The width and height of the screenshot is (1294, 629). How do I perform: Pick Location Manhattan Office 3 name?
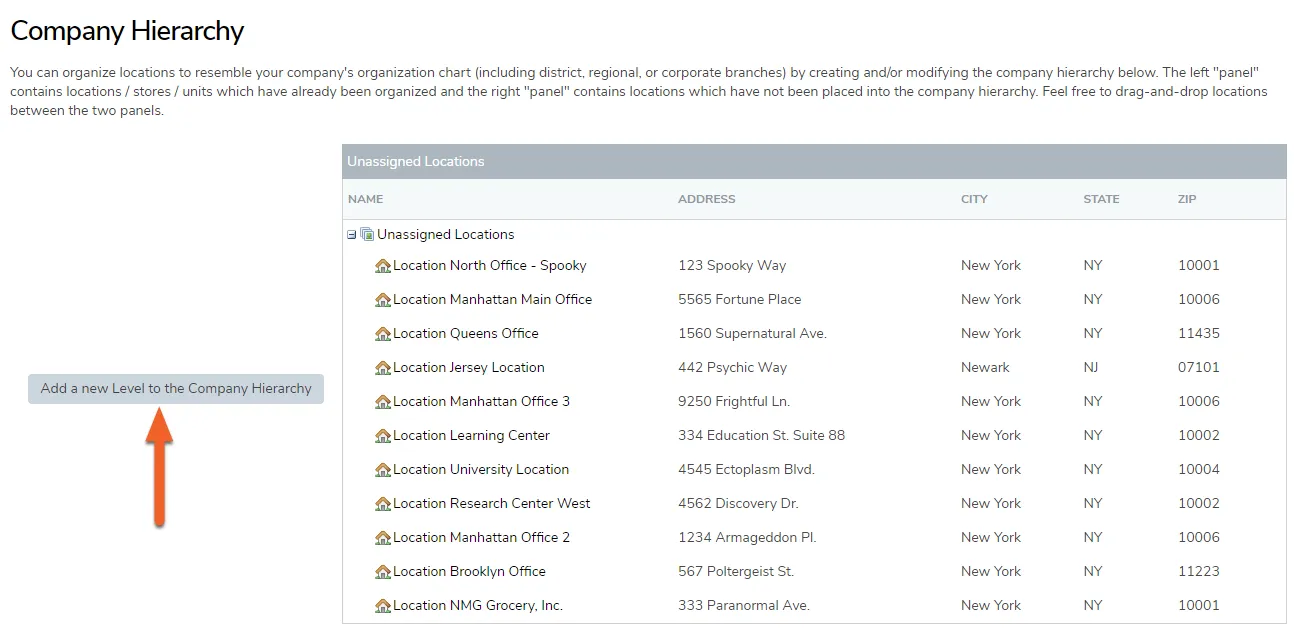click(x=481, y=402)
